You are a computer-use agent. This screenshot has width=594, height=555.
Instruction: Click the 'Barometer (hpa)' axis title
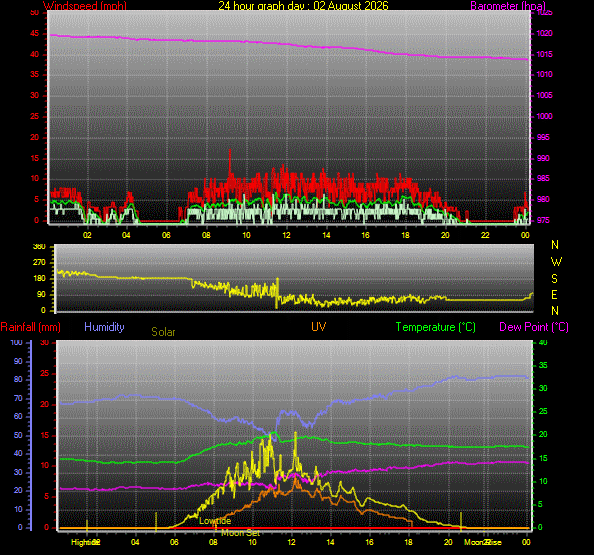coord(508,6)
